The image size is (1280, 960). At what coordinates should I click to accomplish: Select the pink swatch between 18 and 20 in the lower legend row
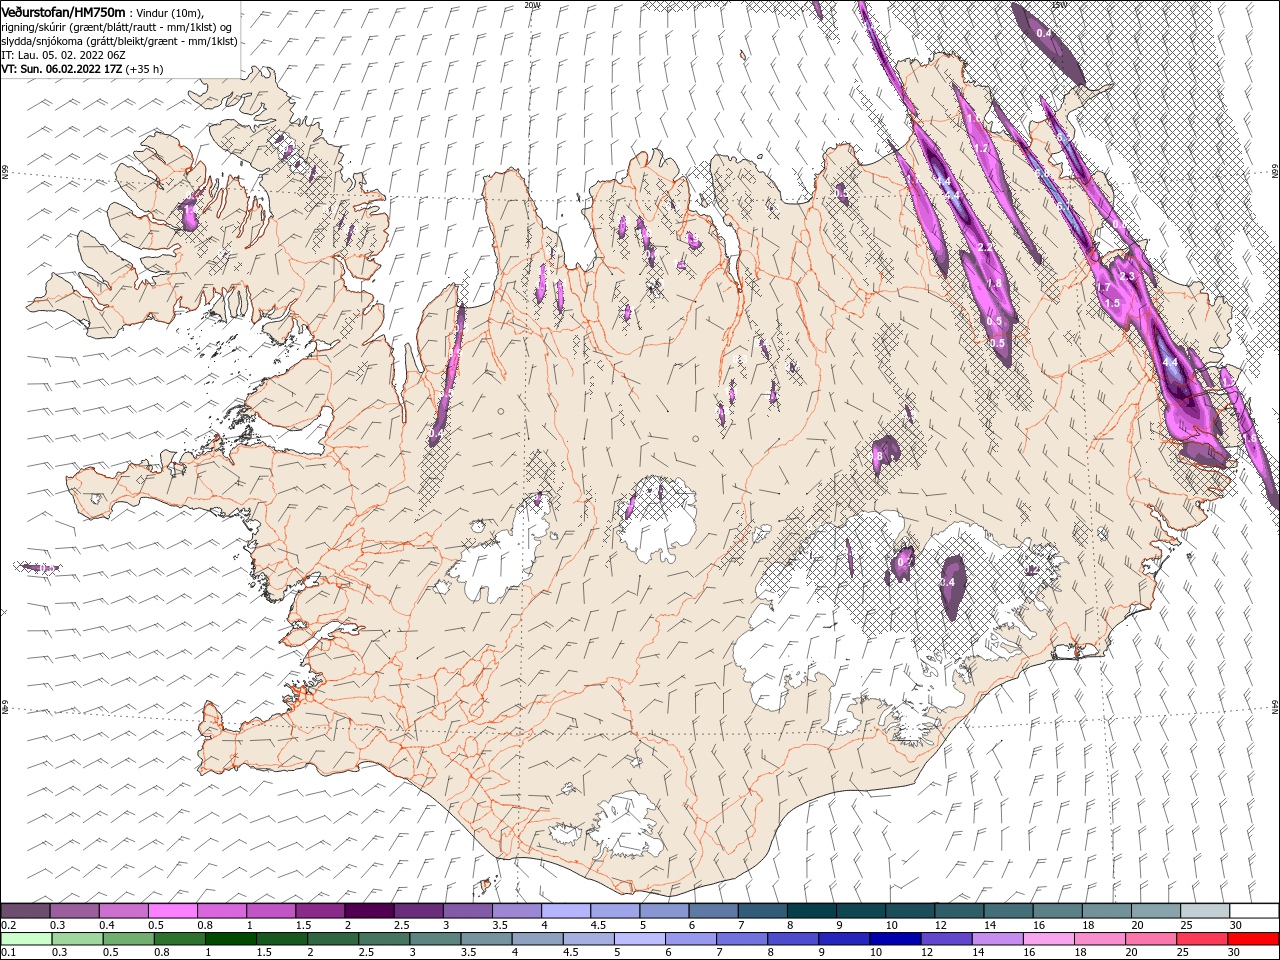[x=1100, y=939]
